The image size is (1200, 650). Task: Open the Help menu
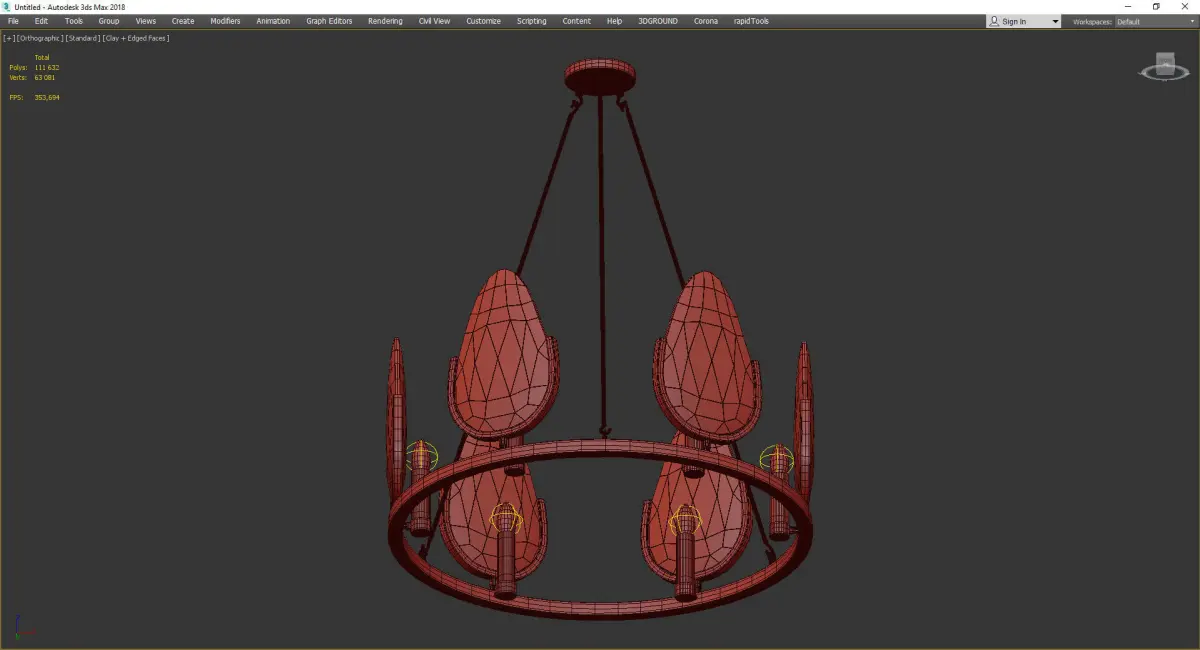(614, 21)
